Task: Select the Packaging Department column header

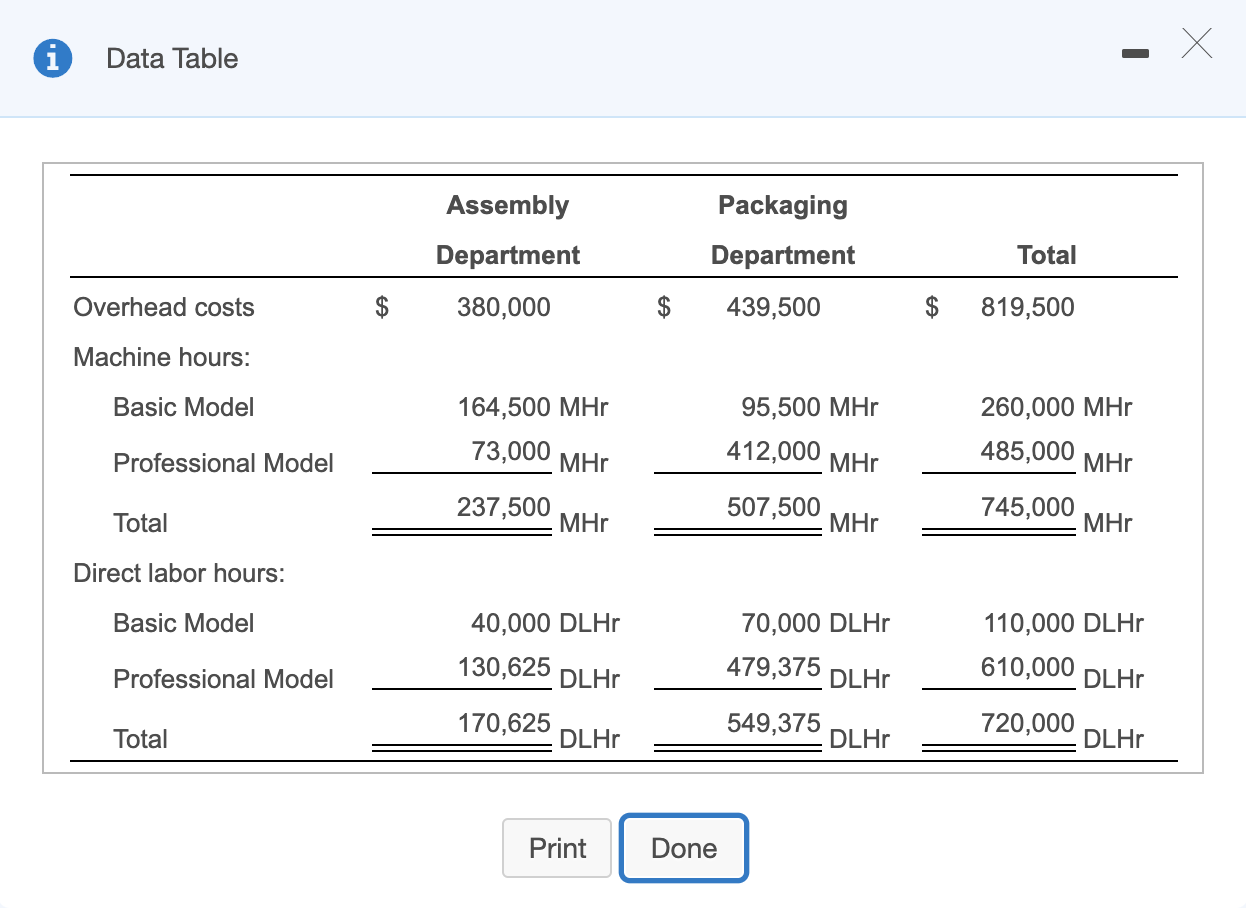Action: 783,230
